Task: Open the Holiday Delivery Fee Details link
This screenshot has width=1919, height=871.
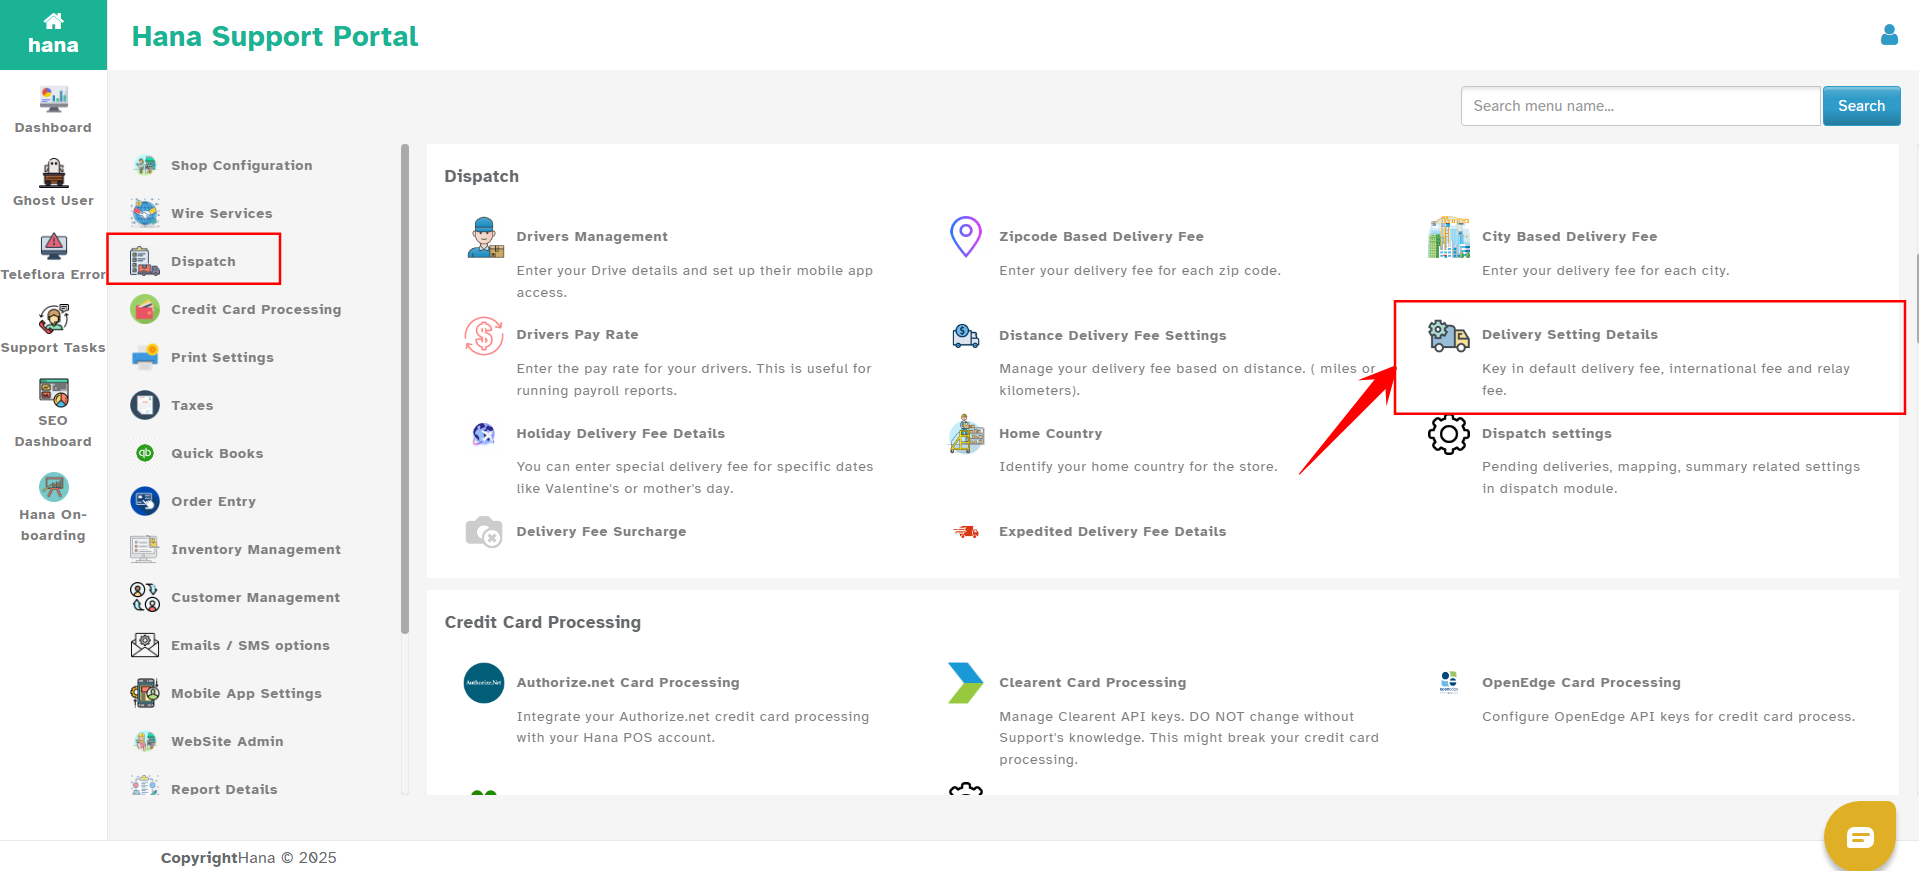Action: point(620,434)
